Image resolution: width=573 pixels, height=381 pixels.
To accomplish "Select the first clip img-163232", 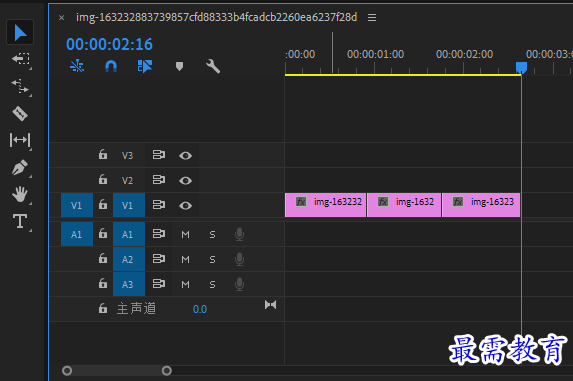I will click(325, 205).
